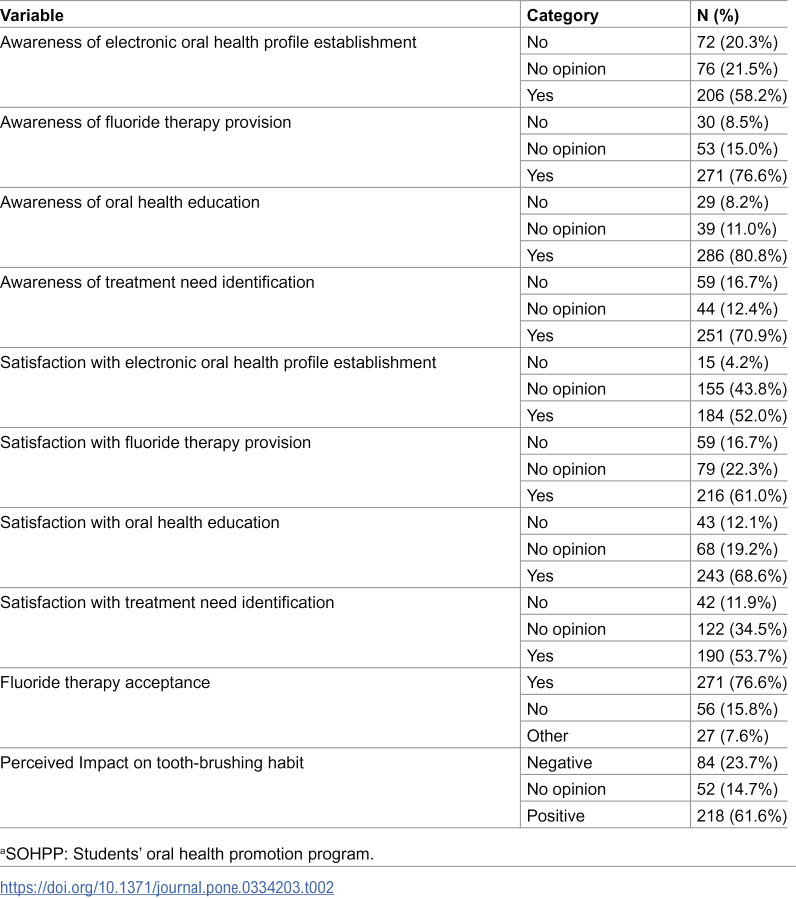This screenshot has height=898, width=796.
Task: Click 'Satisfaction with treatment need identification' label
Action: (x=167, y=602)
